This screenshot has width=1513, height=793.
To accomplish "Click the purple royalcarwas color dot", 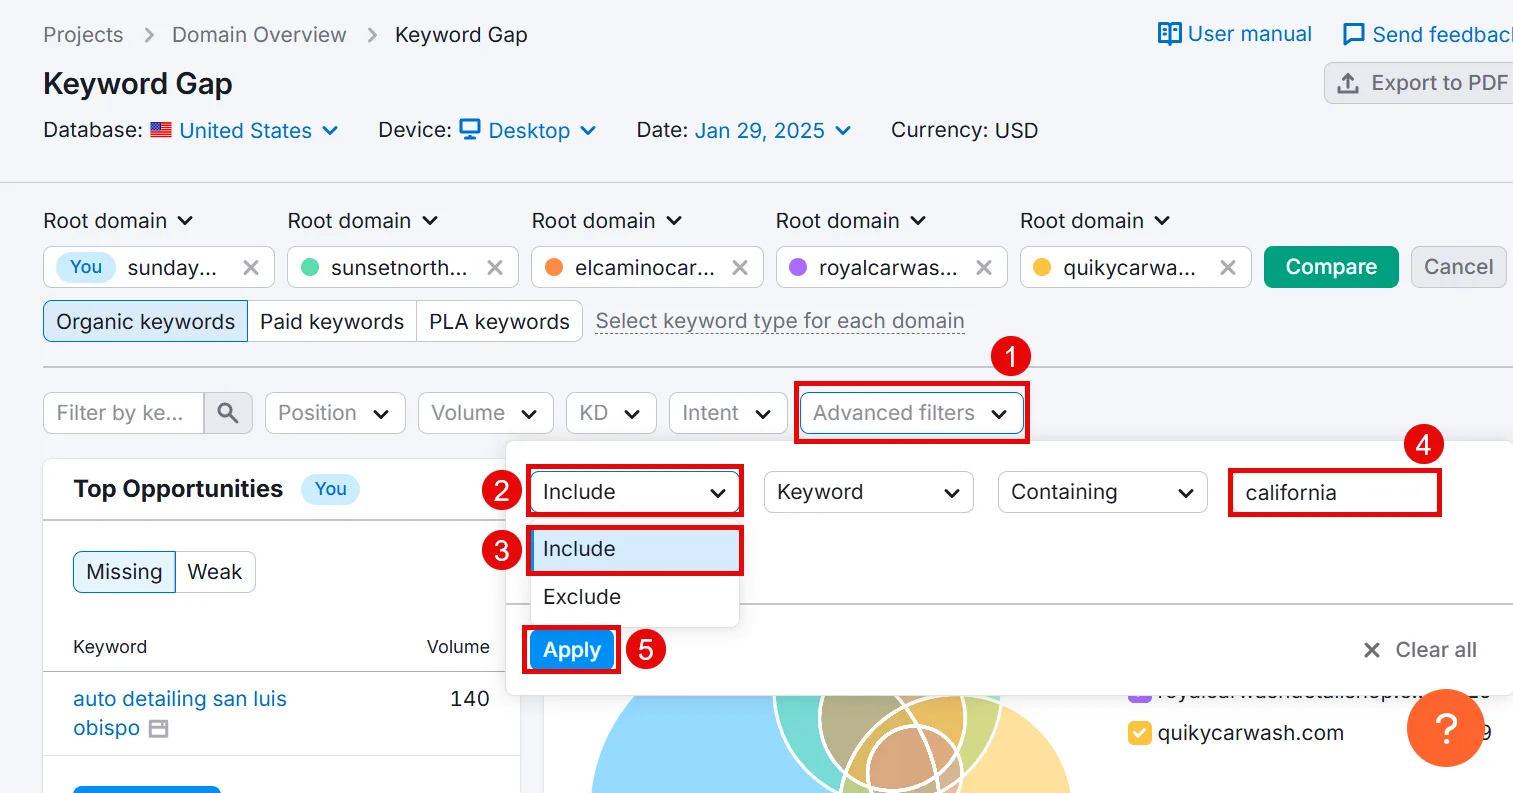I will coord(798,267).
